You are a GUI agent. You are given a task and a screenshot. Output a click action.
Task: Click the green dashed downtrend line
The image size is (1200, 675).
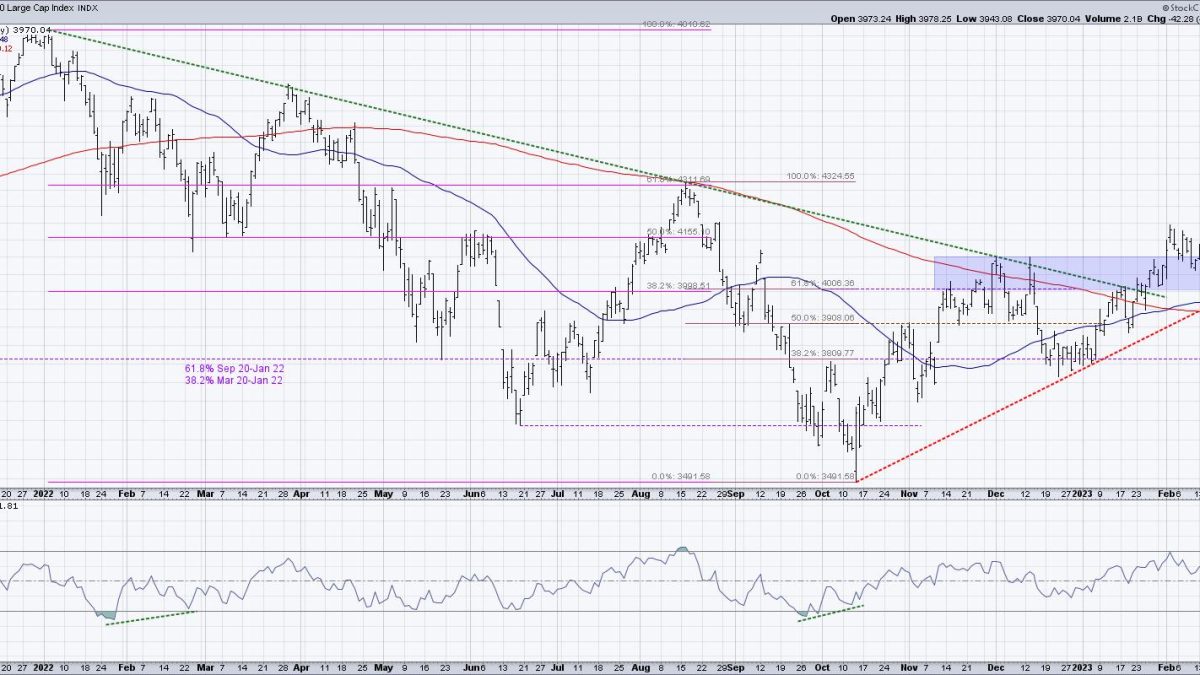click(400, 112)
